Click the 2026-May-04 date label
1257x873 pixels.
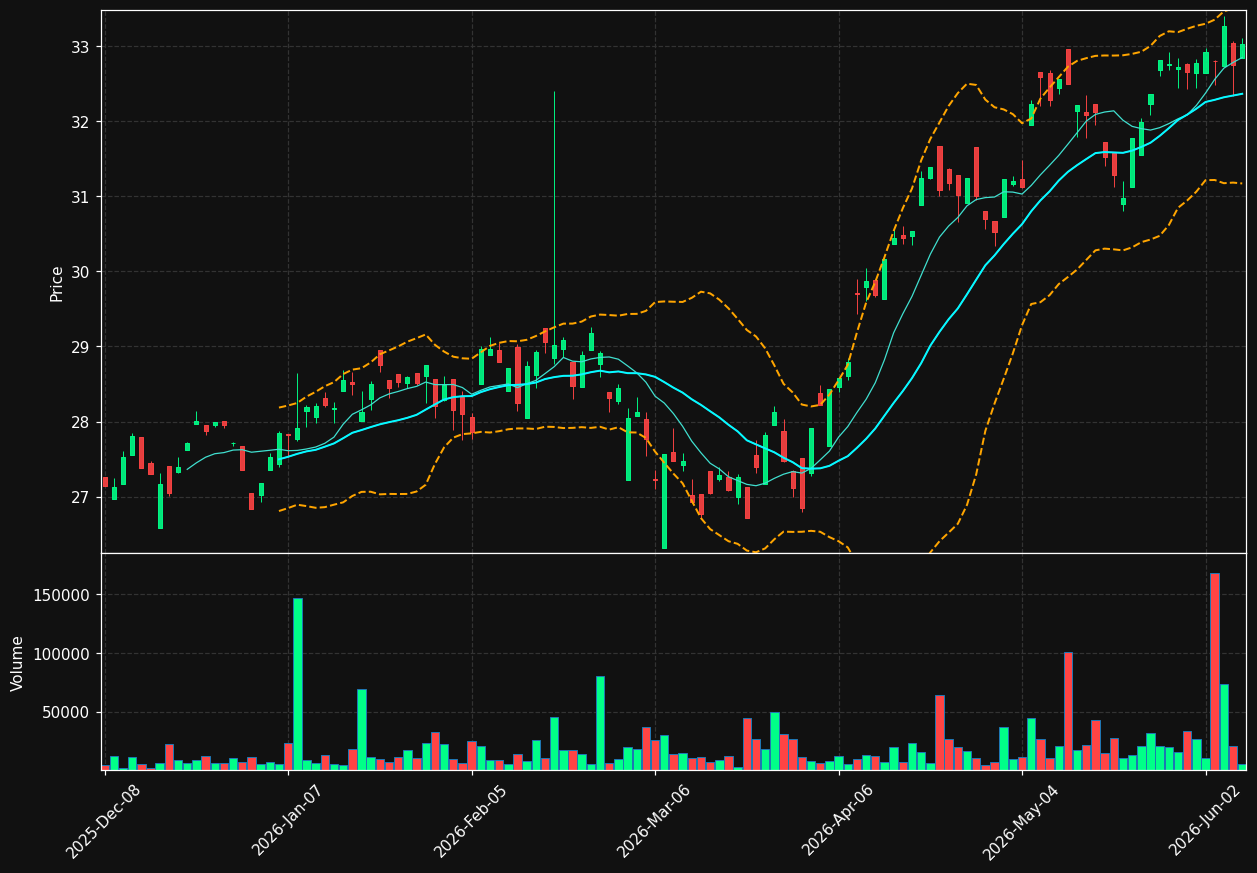click(x=1021, y=821)
